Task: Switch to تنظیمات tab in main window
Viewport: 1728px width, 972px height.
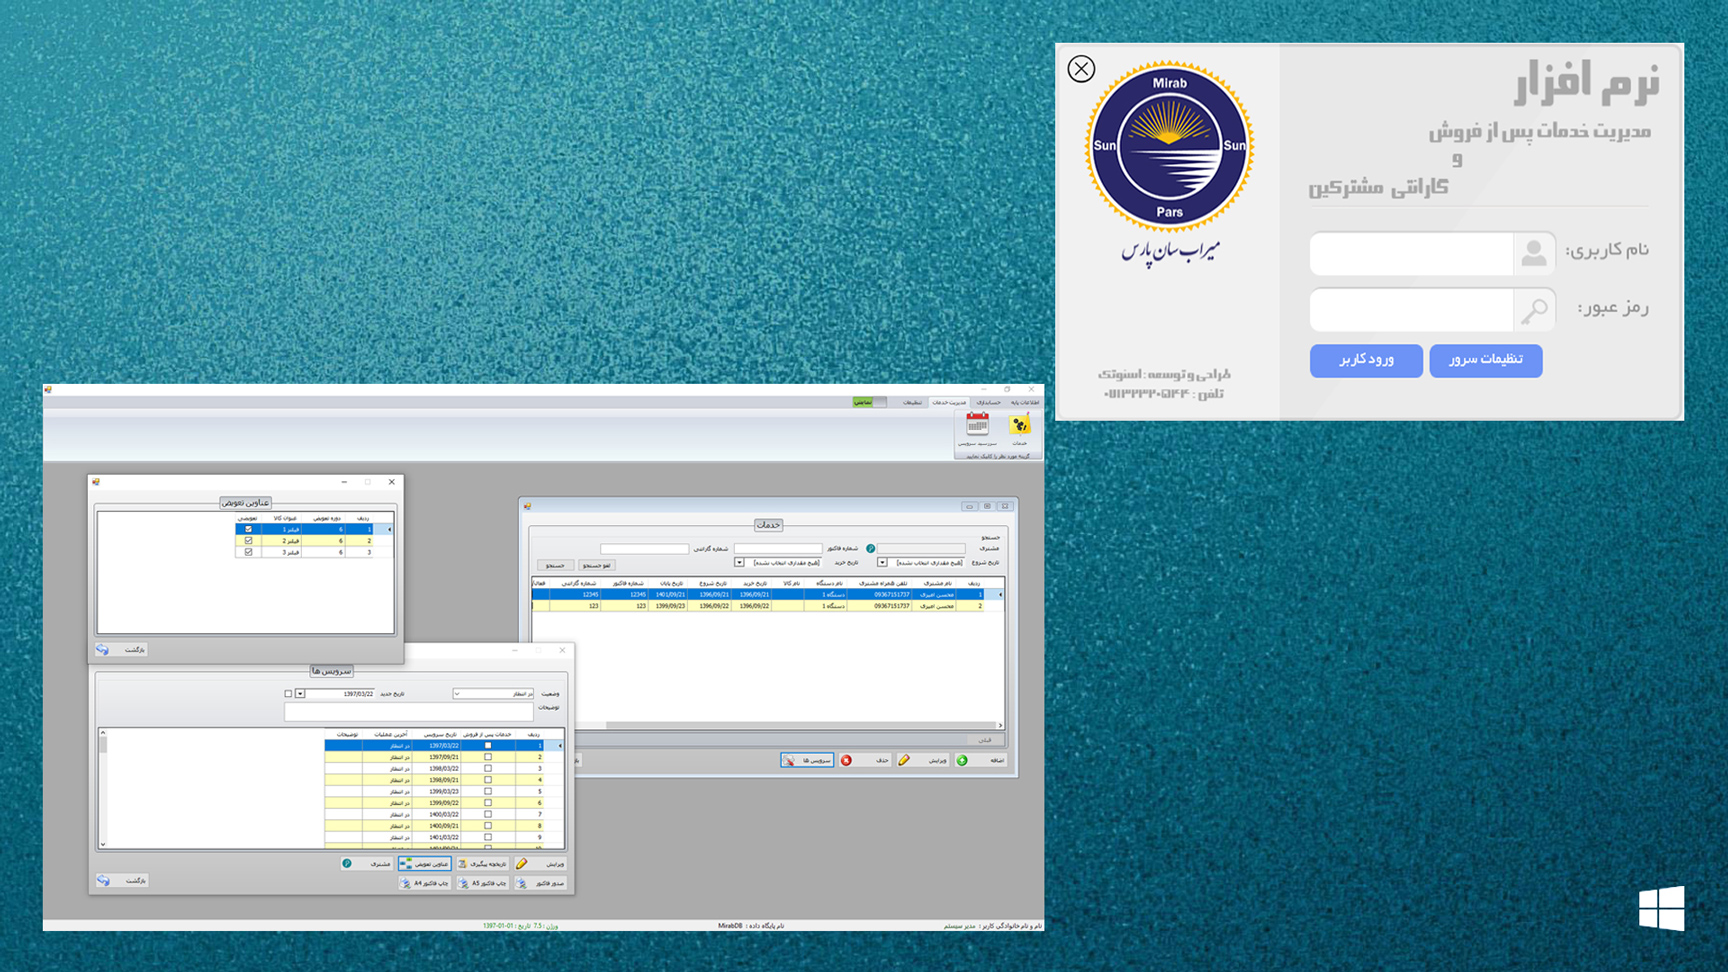Action: 912,402
